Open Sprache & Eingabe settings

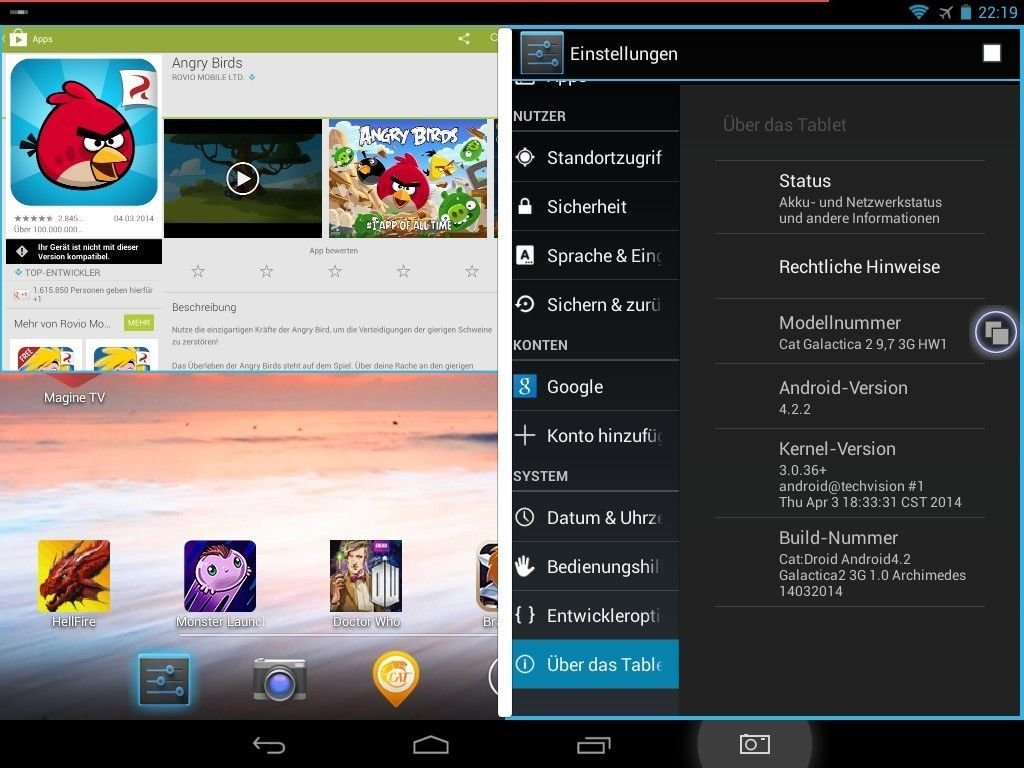(x=596, y=255)
